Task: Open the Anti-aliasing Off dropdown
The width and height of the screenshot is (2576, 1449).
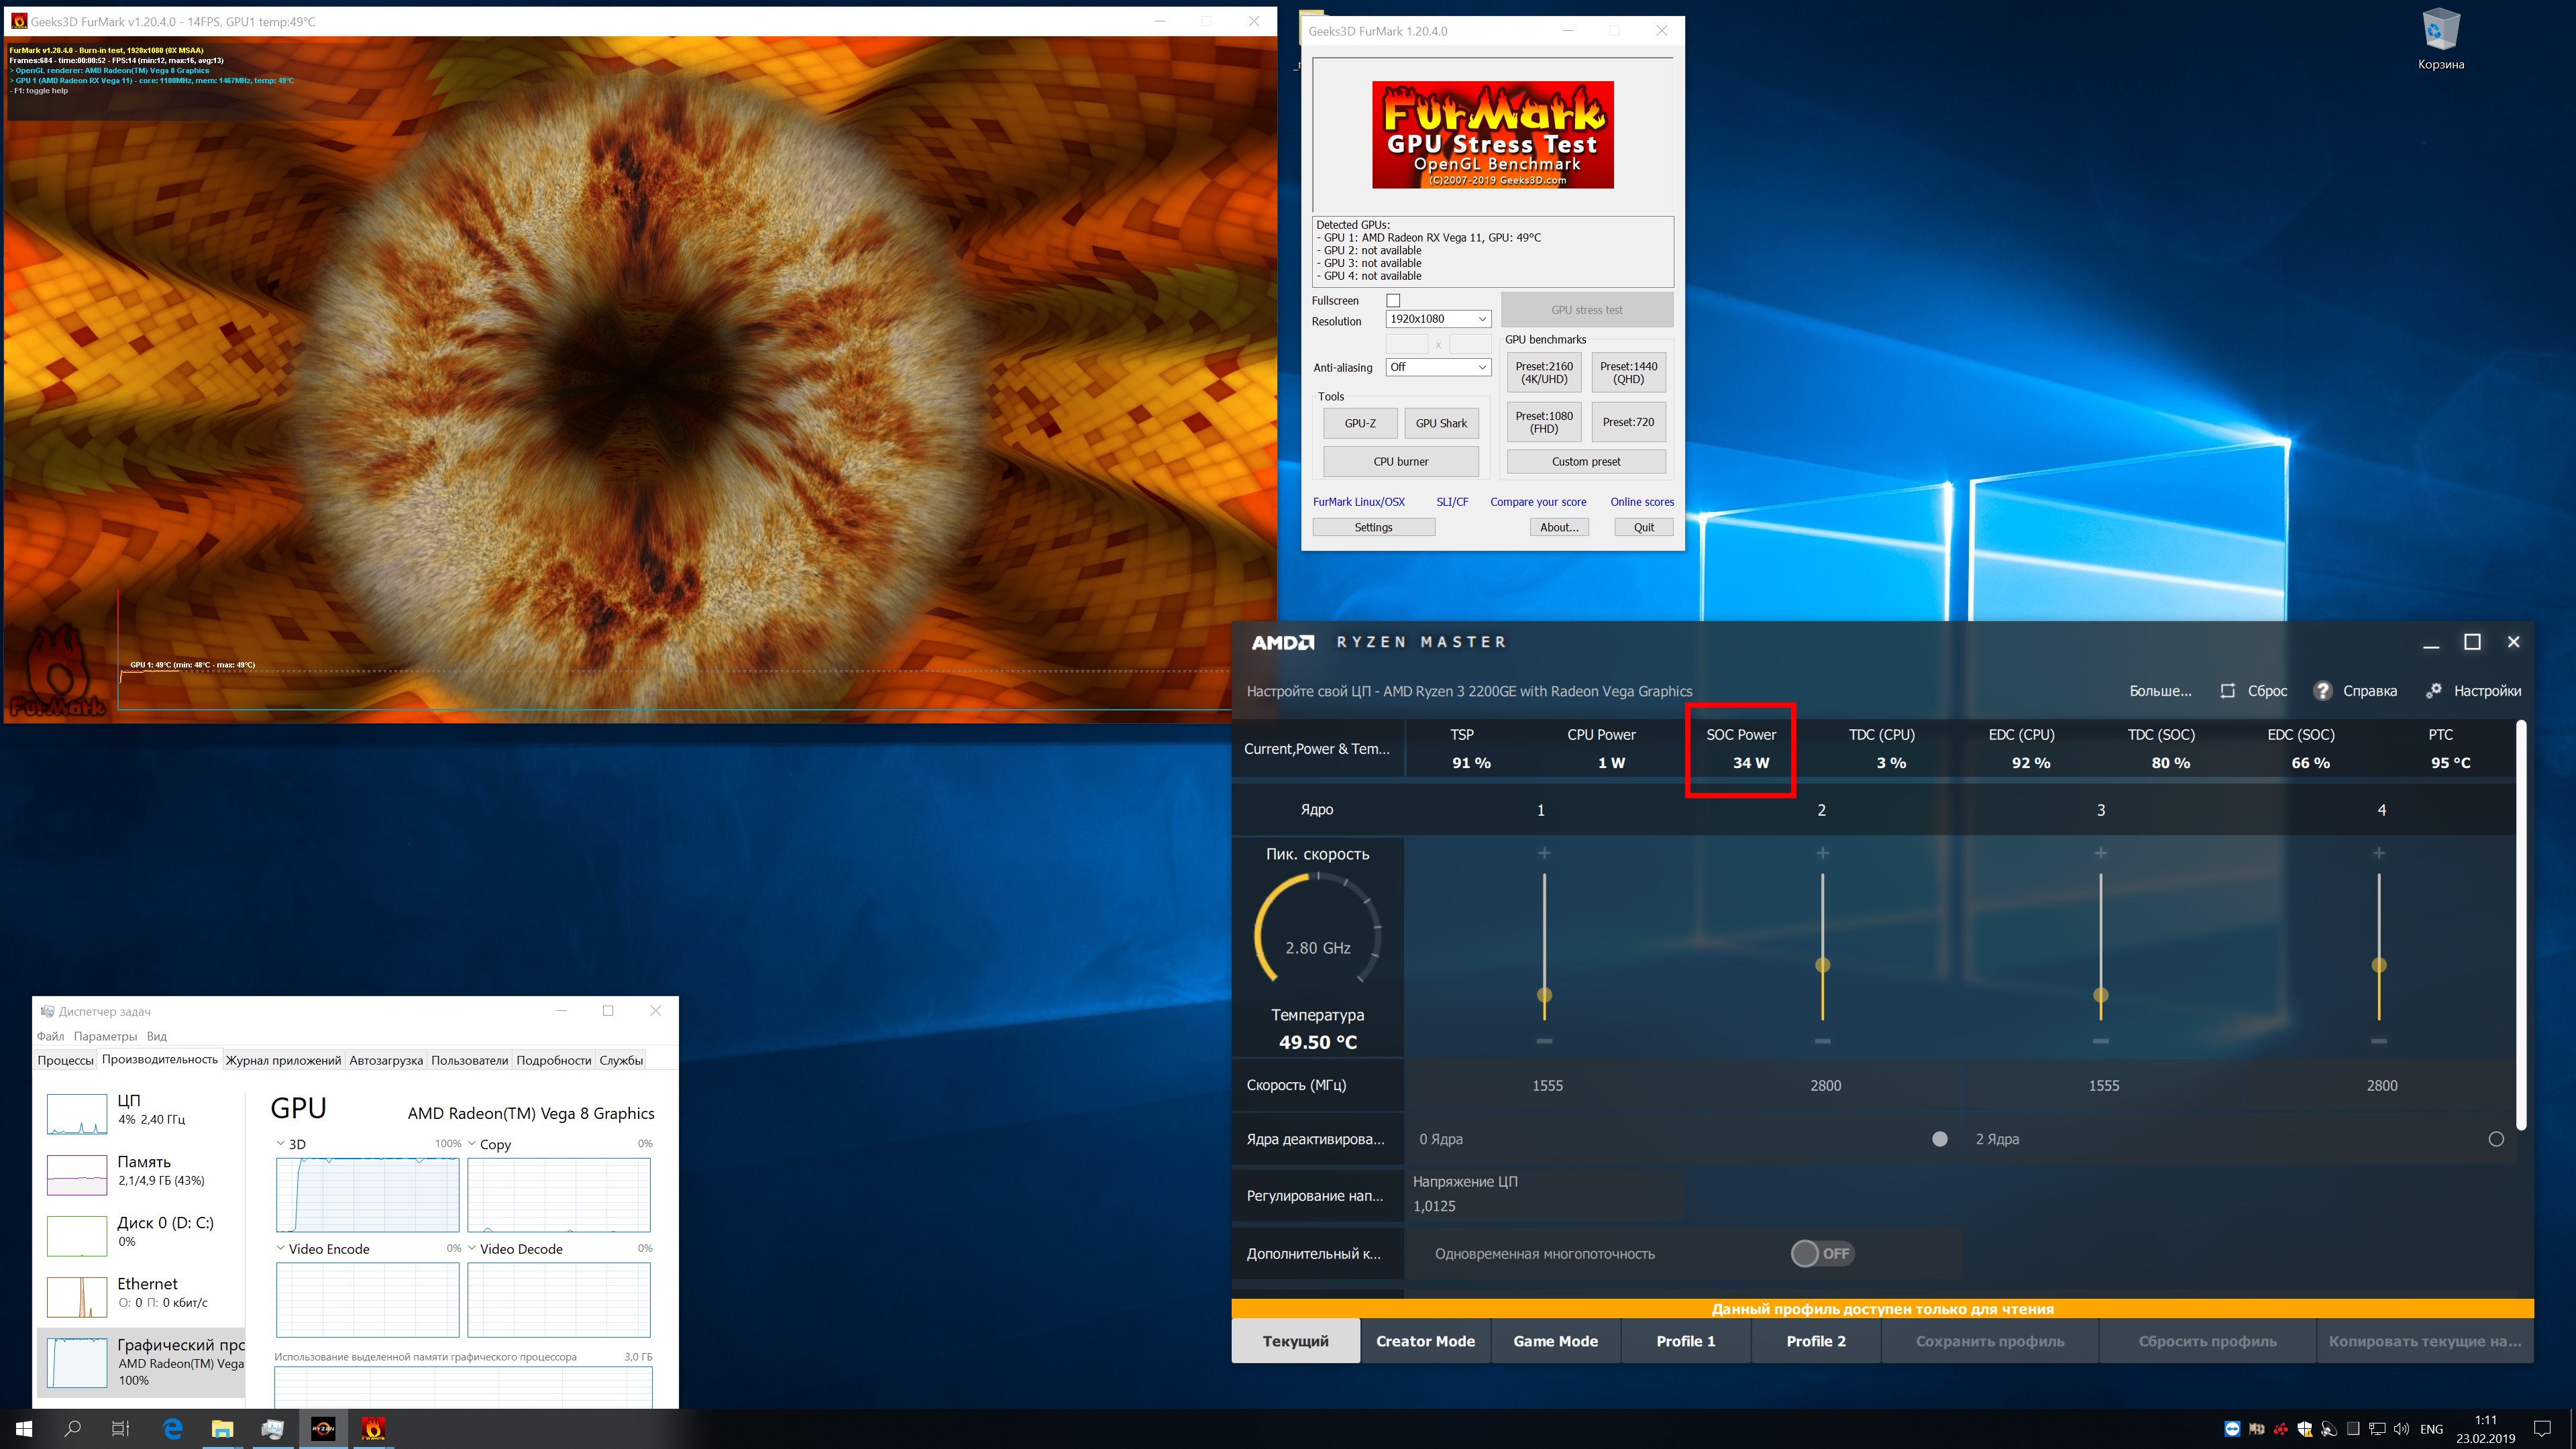Action: click(x=1438, y=367)
